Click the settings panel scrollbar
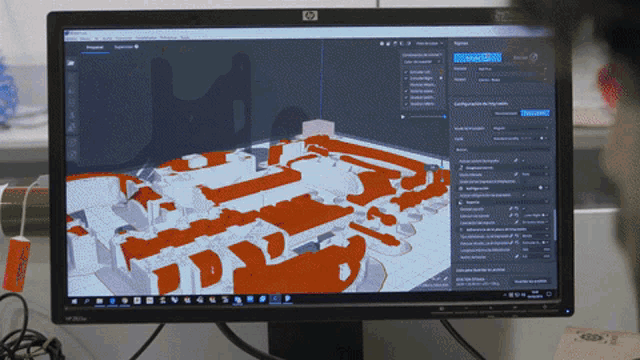The image size is (640, 360). (554, 225)
